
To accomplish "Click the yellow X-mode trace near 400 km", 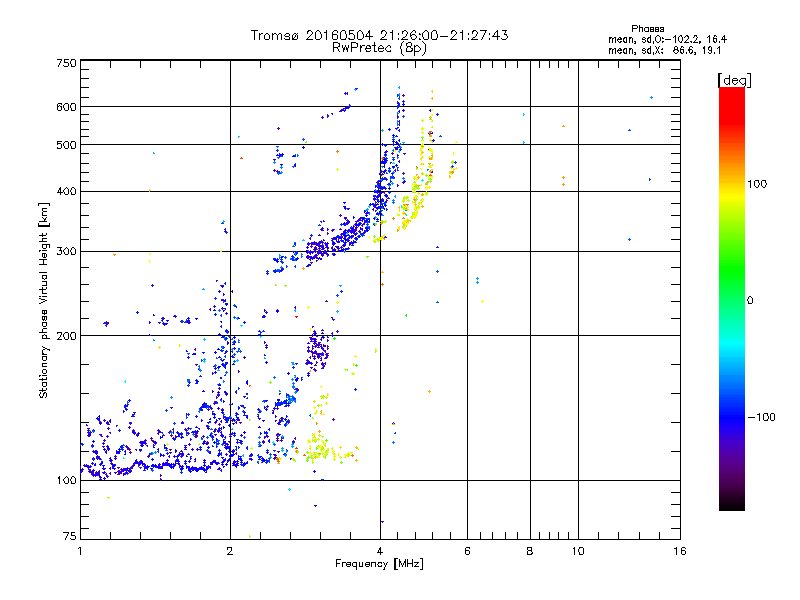I will coord(418,196).
